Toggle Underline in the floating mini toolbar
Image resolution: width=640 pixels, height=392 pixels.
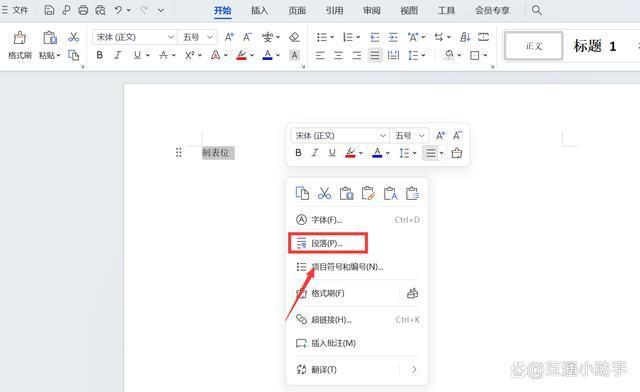332,153
